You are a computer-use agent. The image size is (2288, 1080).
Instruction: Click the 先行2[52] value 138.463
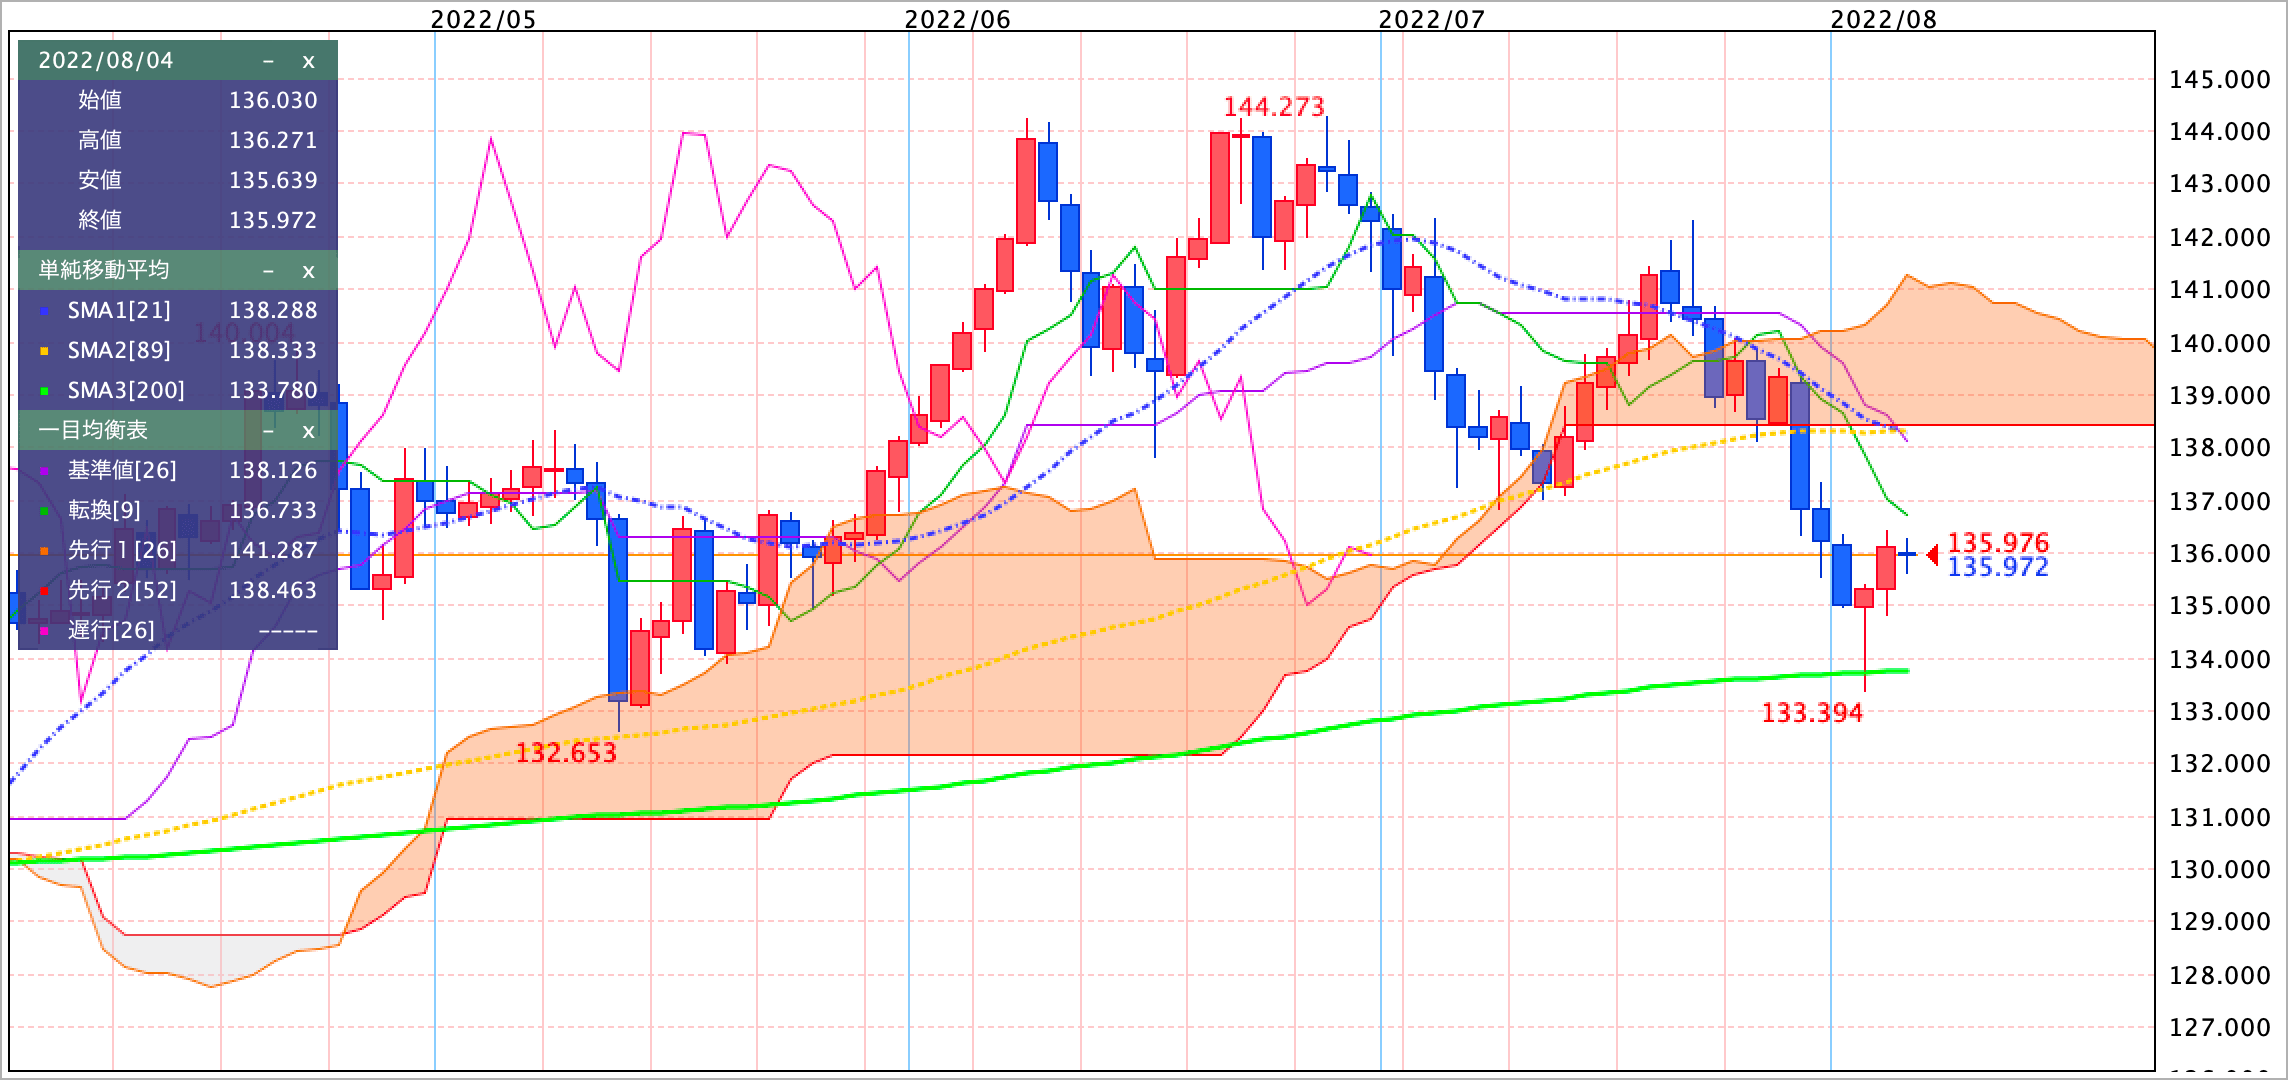click(x=273, y=590)
